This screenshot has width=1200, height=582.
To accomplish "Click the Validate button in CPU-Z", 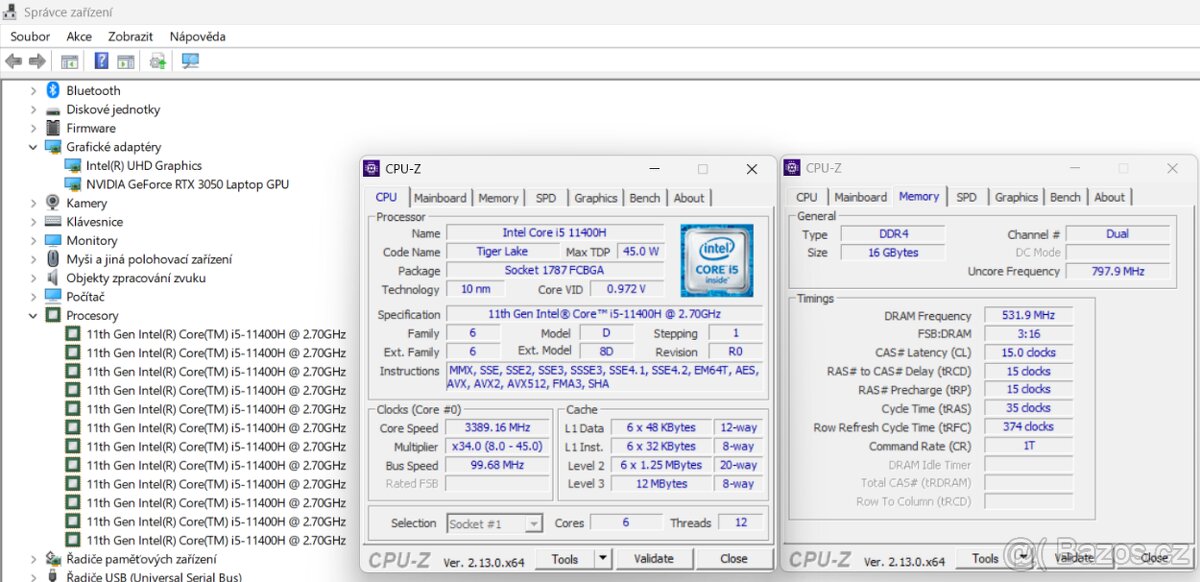I will [x=655, y=558].
